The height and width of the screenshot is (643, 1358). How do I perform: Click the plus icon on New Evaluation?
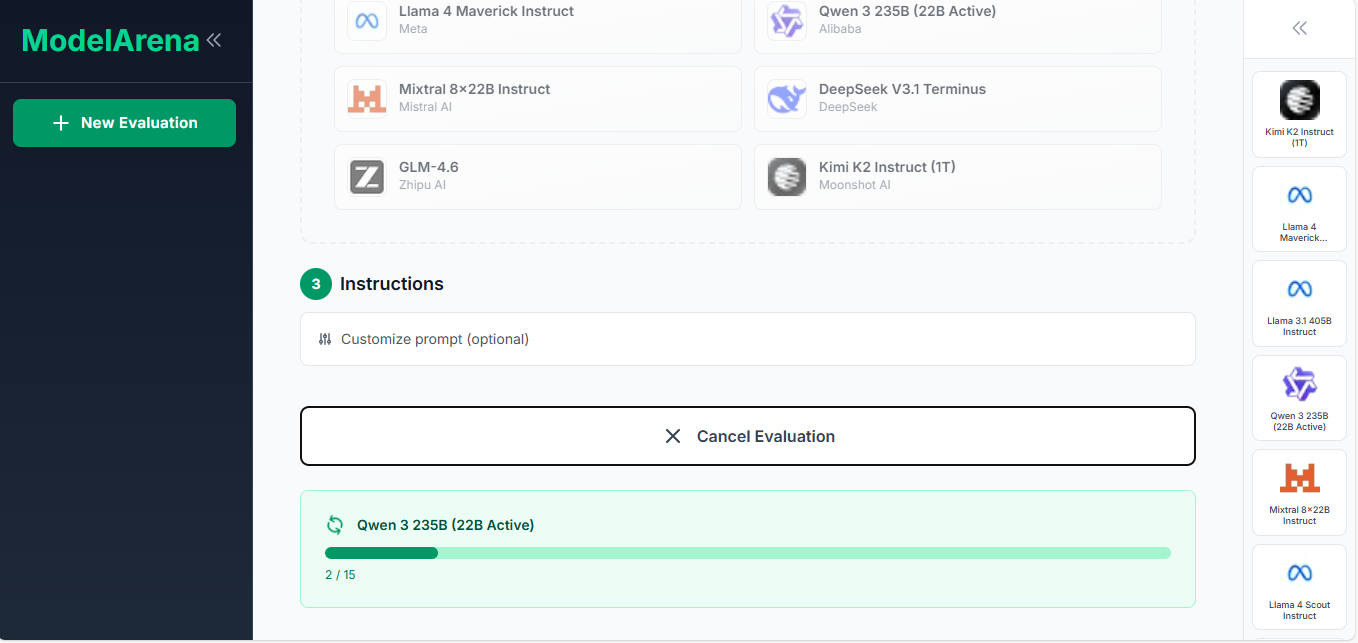click(x=61, y=123)
